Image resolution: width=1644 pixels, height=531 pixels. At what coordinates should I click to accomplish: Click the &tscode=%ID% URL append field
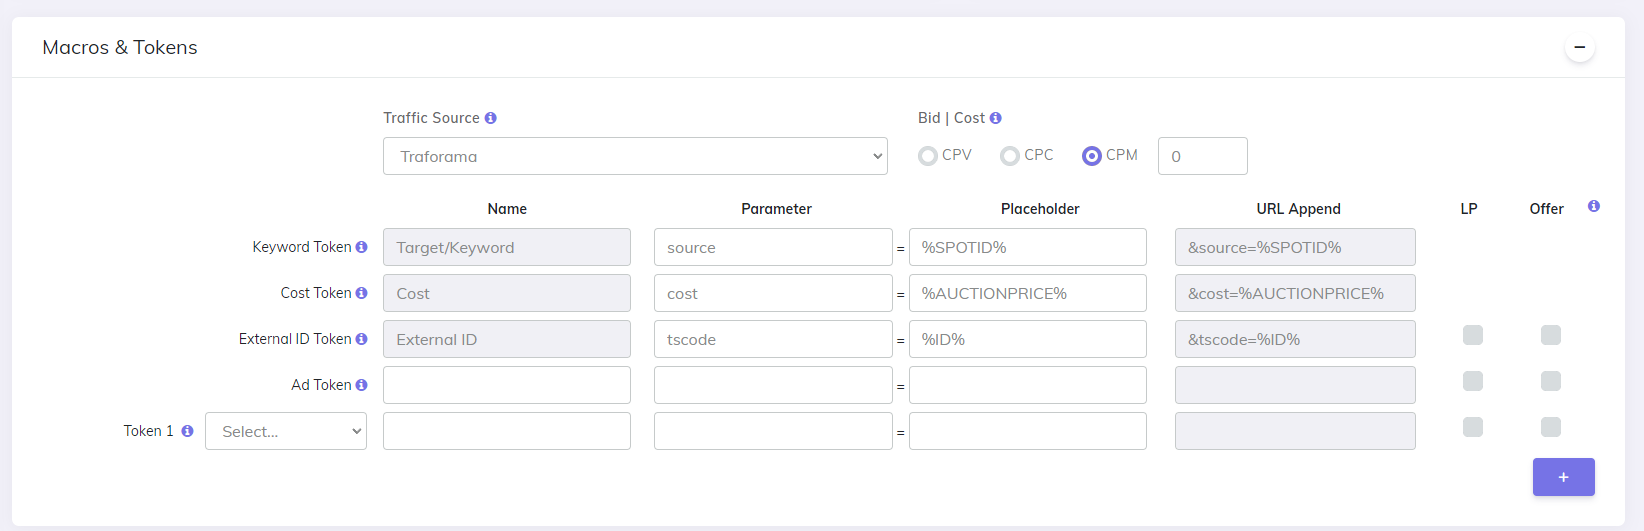[x=1295, y=339]
